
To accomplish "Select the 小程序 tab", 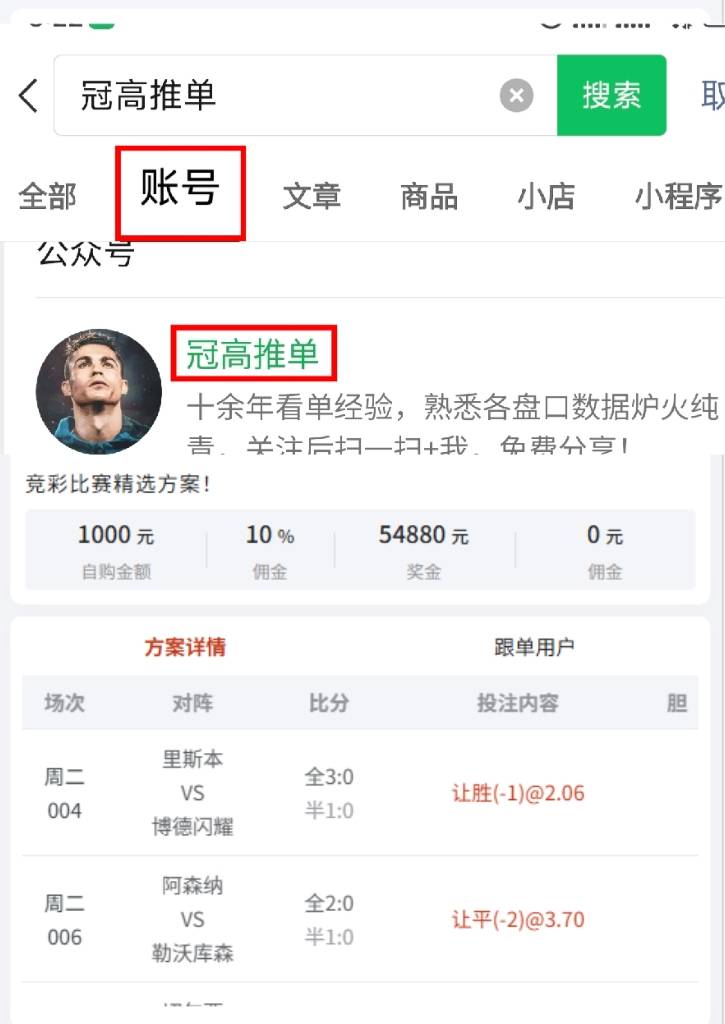I will (x=678, y=196).
